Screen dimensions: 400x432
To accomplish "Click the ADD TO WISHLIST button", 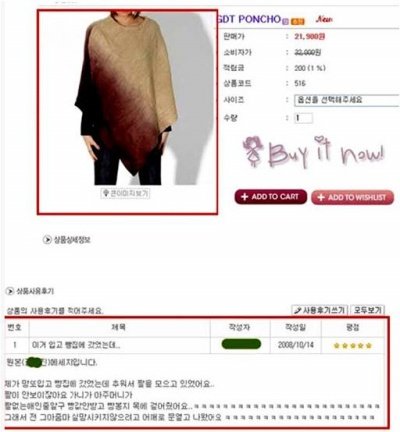I will [x=353, y=197].
